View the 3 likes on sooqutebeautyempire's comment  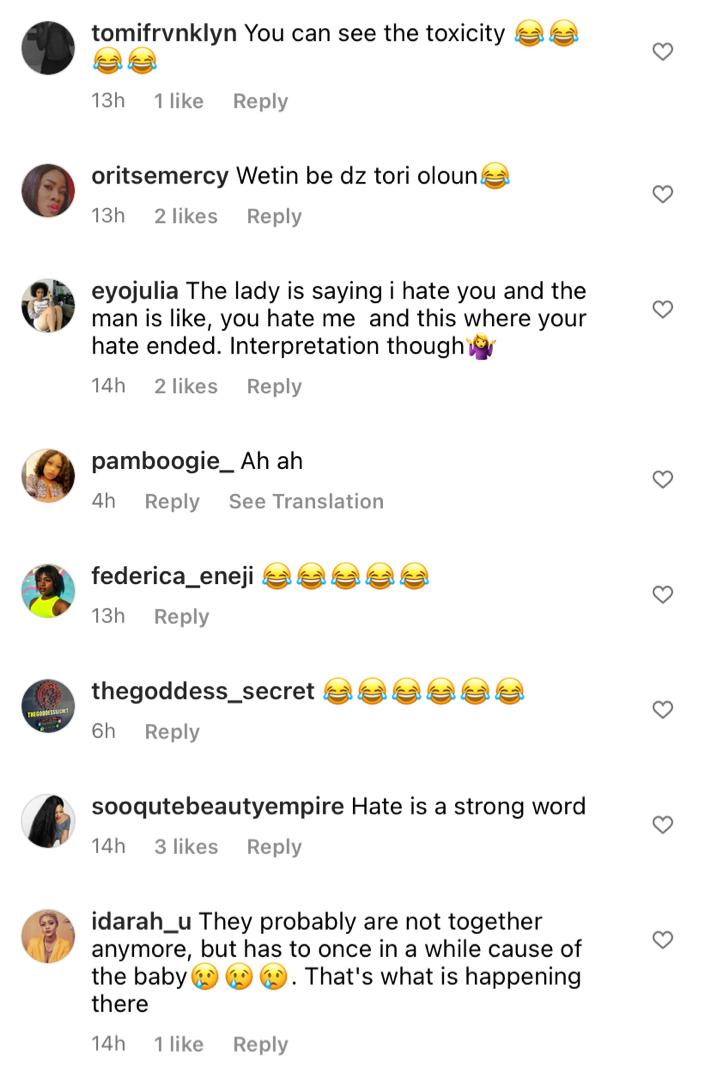pos(185,847)
